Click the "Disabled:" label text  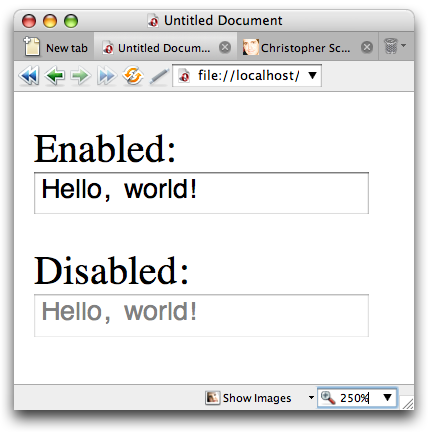[x=112, y=270]
